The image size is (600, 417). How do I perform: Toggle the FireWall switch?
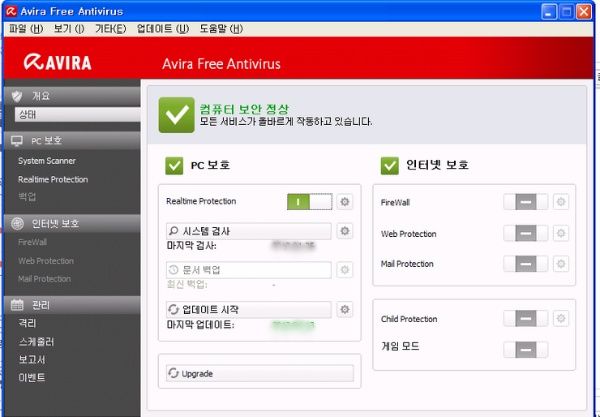click(525, 202)
